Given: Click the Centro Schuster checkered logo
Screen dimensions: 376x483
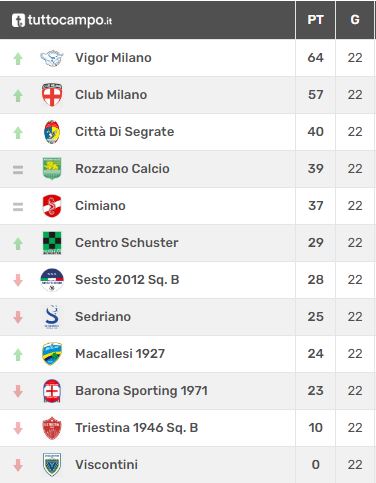Looking at the screenshot, I should point(52,243).
